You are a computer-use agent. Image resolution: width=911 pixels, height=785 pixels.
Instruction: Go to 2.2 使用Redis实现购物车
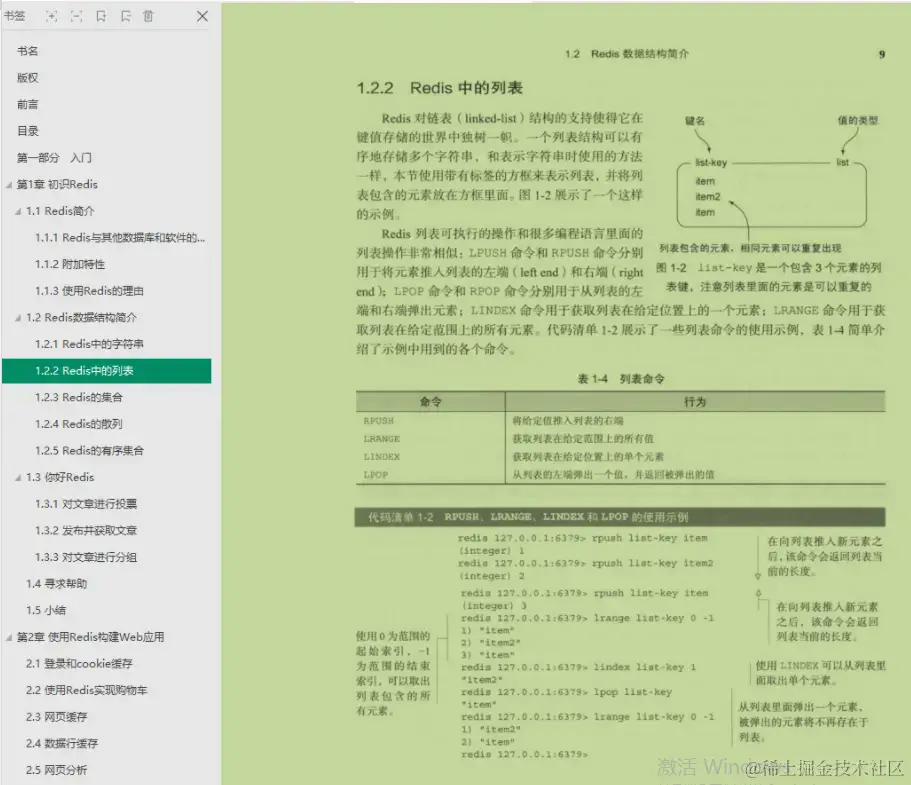86,691
